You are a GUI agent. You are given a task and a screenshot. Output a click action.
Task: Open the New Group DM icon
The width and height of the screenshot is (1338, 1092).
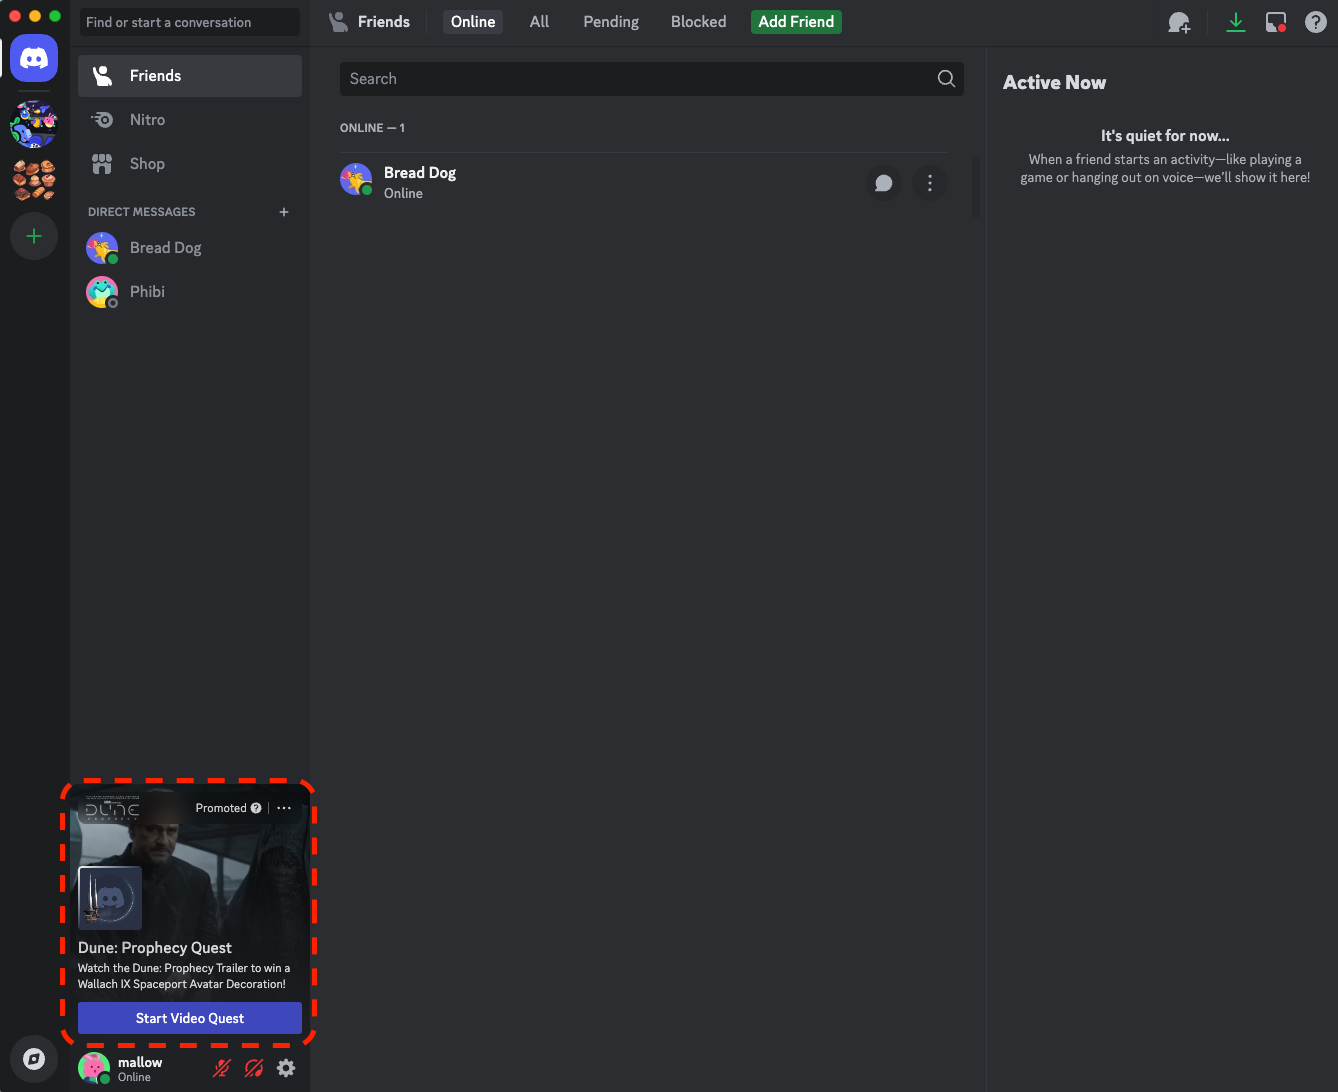point(1179,21)
